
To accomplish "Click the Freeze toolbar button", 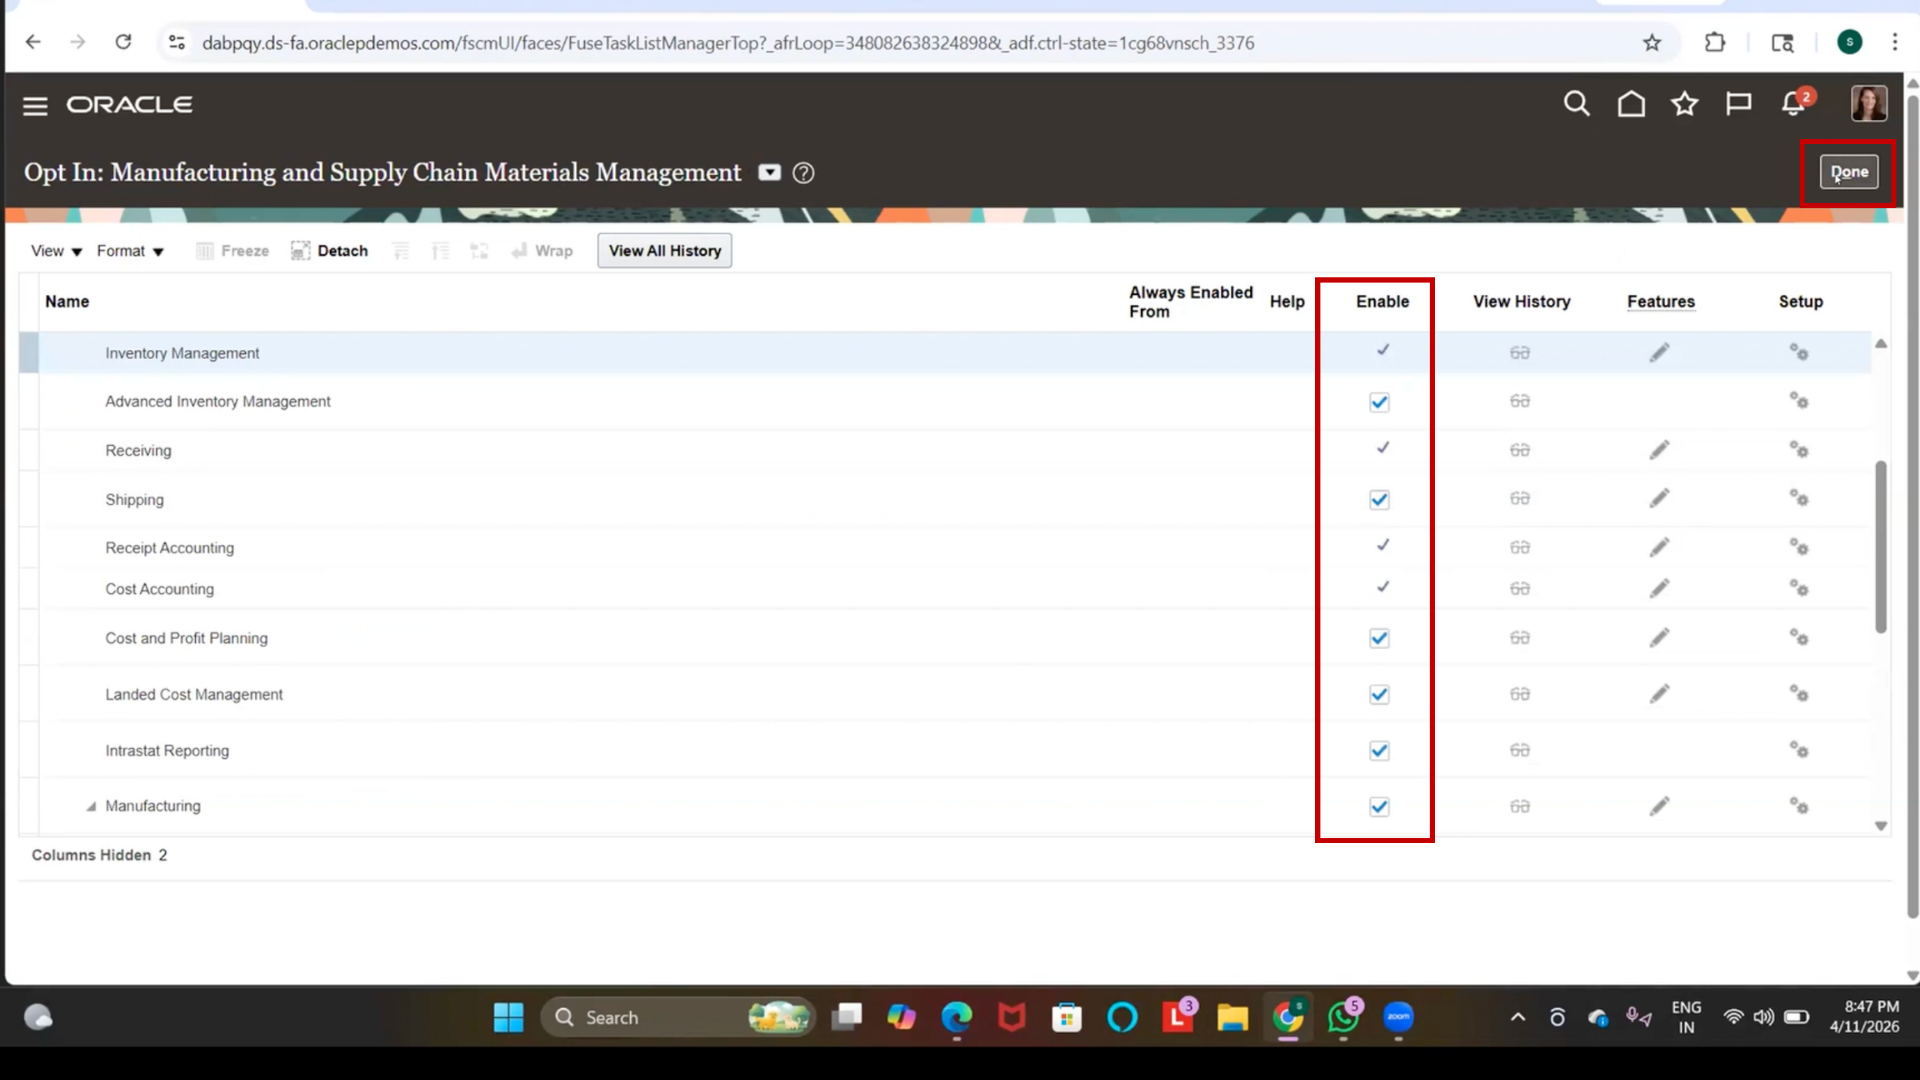I will click(232, 251).
